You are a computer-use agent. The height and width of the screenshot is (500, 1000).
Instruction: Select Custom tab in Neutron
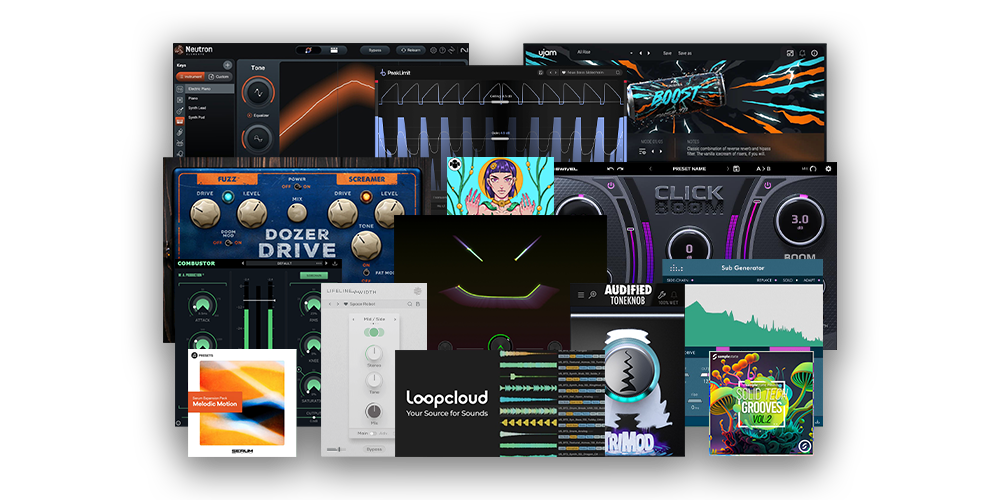pyautogui.click(x=219, y=77)
